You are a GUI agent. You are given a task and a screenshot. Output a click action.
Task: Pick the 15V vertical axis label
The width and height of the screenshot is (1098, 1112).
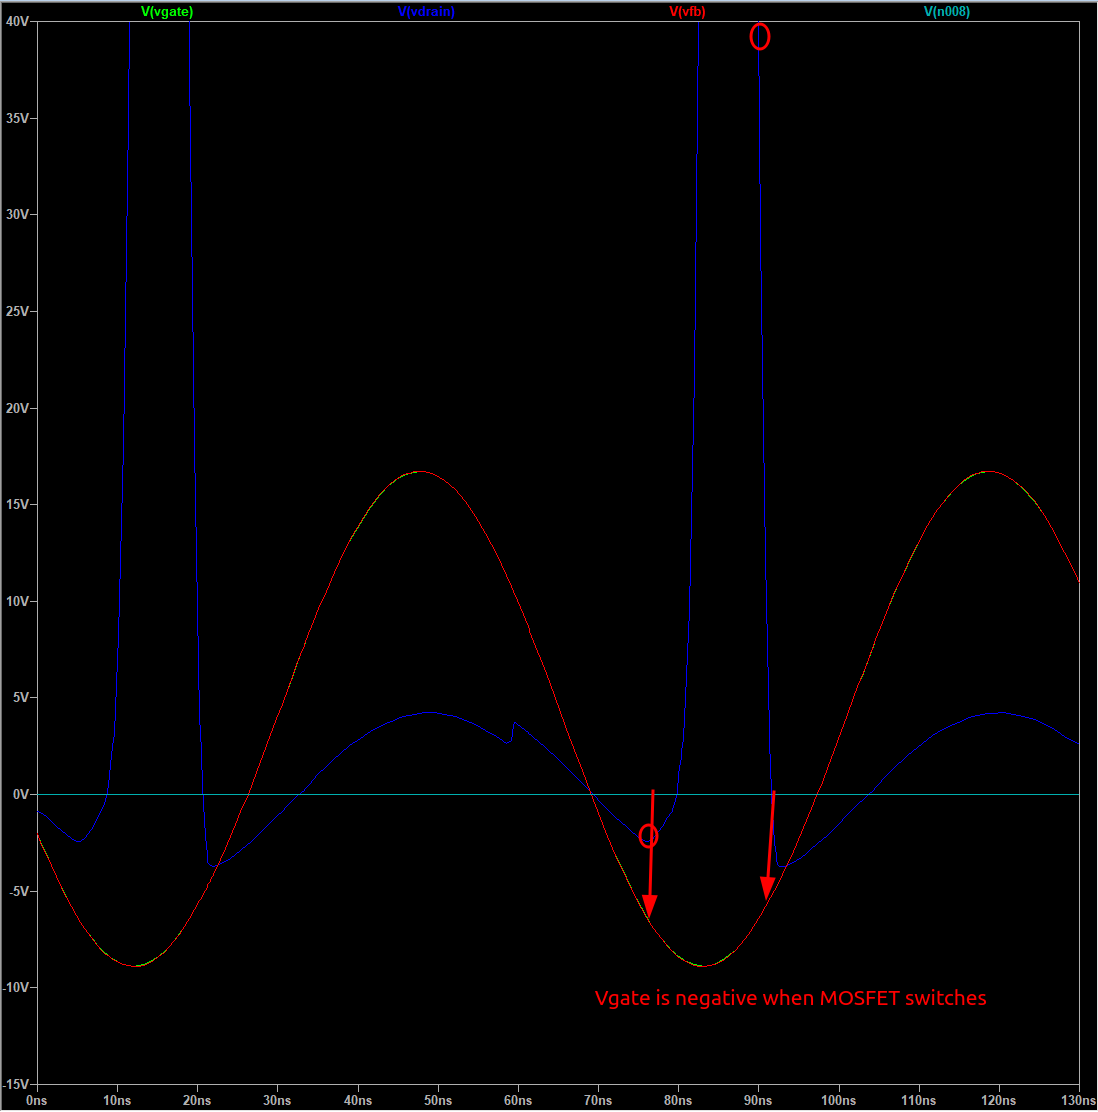[17, 504]
